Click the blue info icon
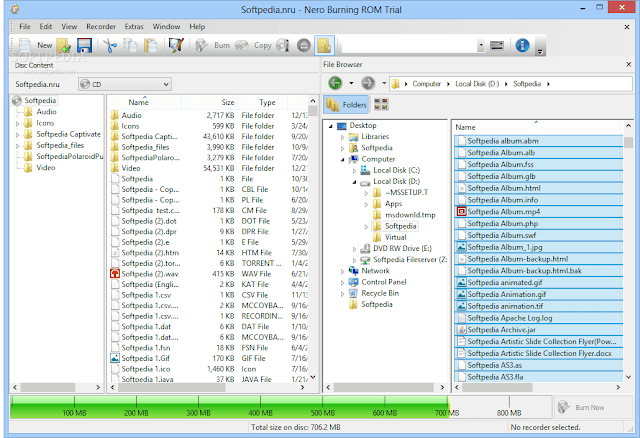The width and height of the screenshot is (640, 438). (522, 45)
